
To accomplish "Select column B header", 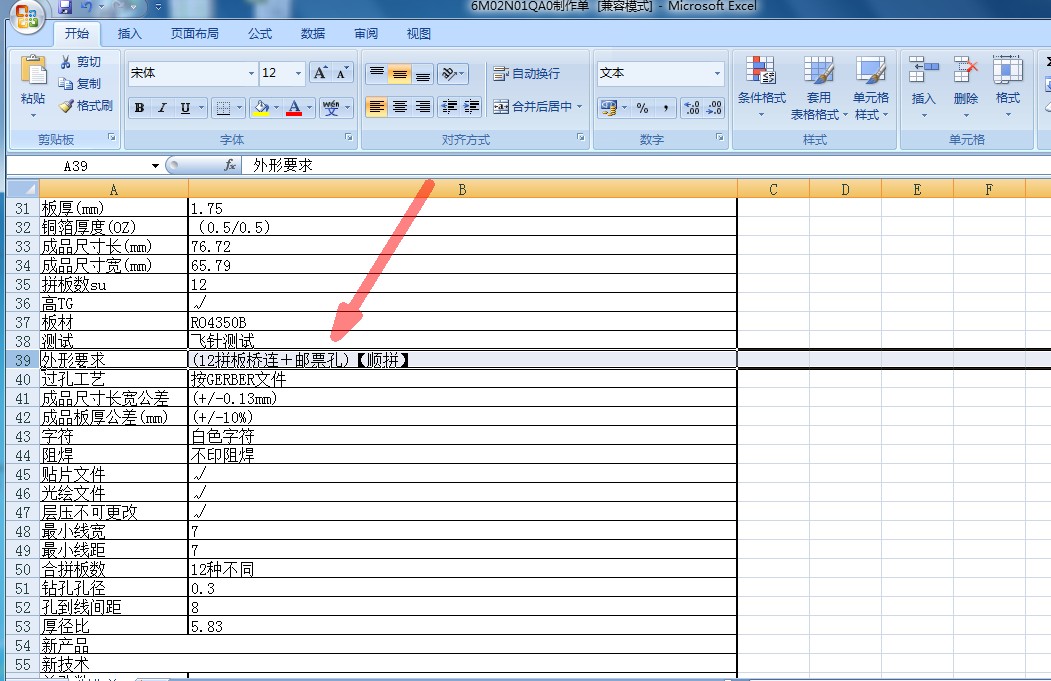I will [x=462, y=190].
